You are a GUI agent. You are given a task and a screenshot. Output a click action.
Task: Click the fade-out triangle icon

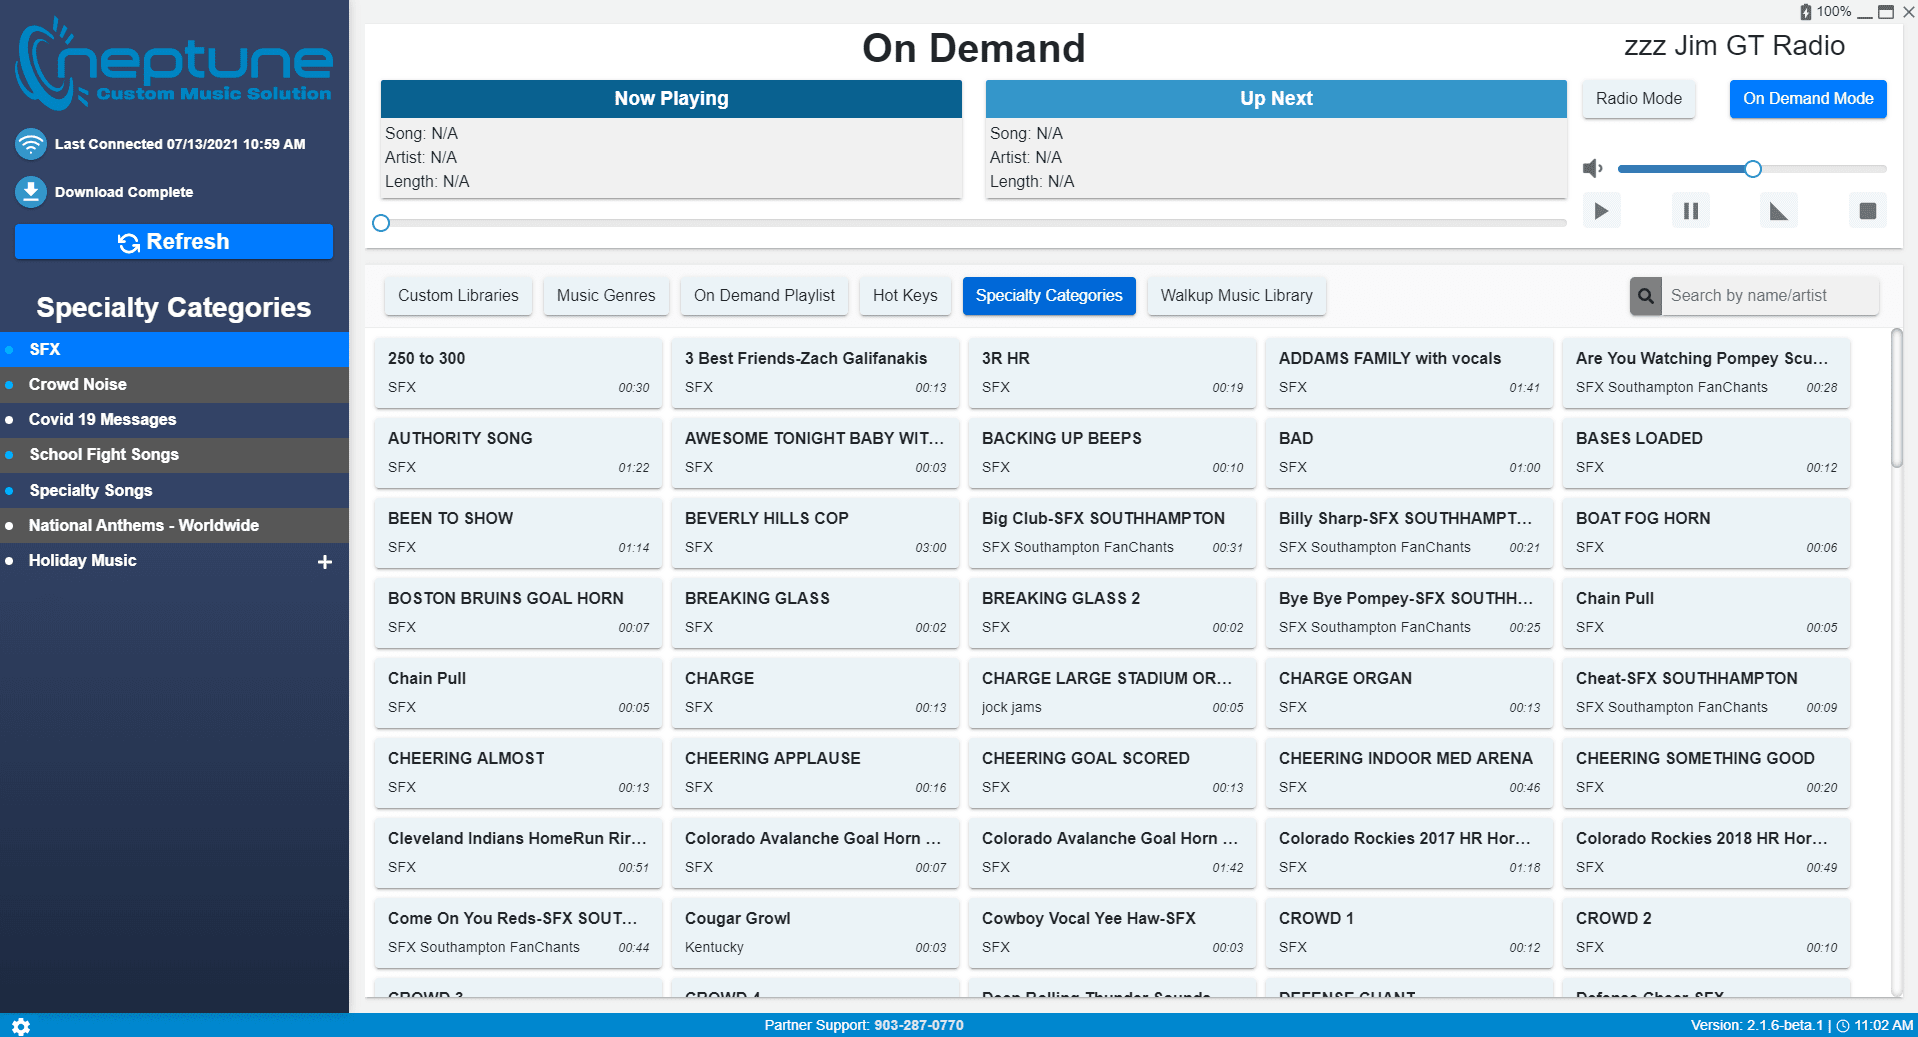click(x=1778, y=211)
